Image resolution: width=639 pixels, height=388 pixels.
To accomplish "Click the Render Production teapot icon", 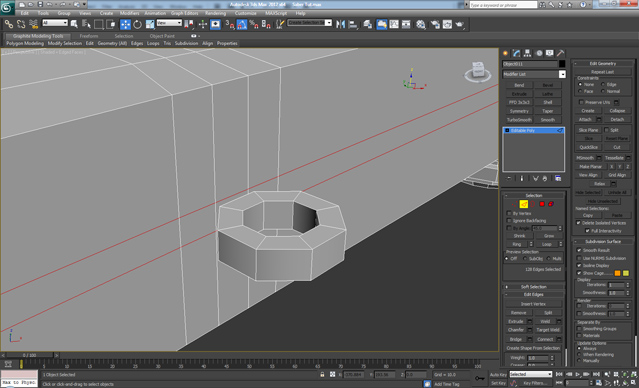I will [x=460, y=24].
